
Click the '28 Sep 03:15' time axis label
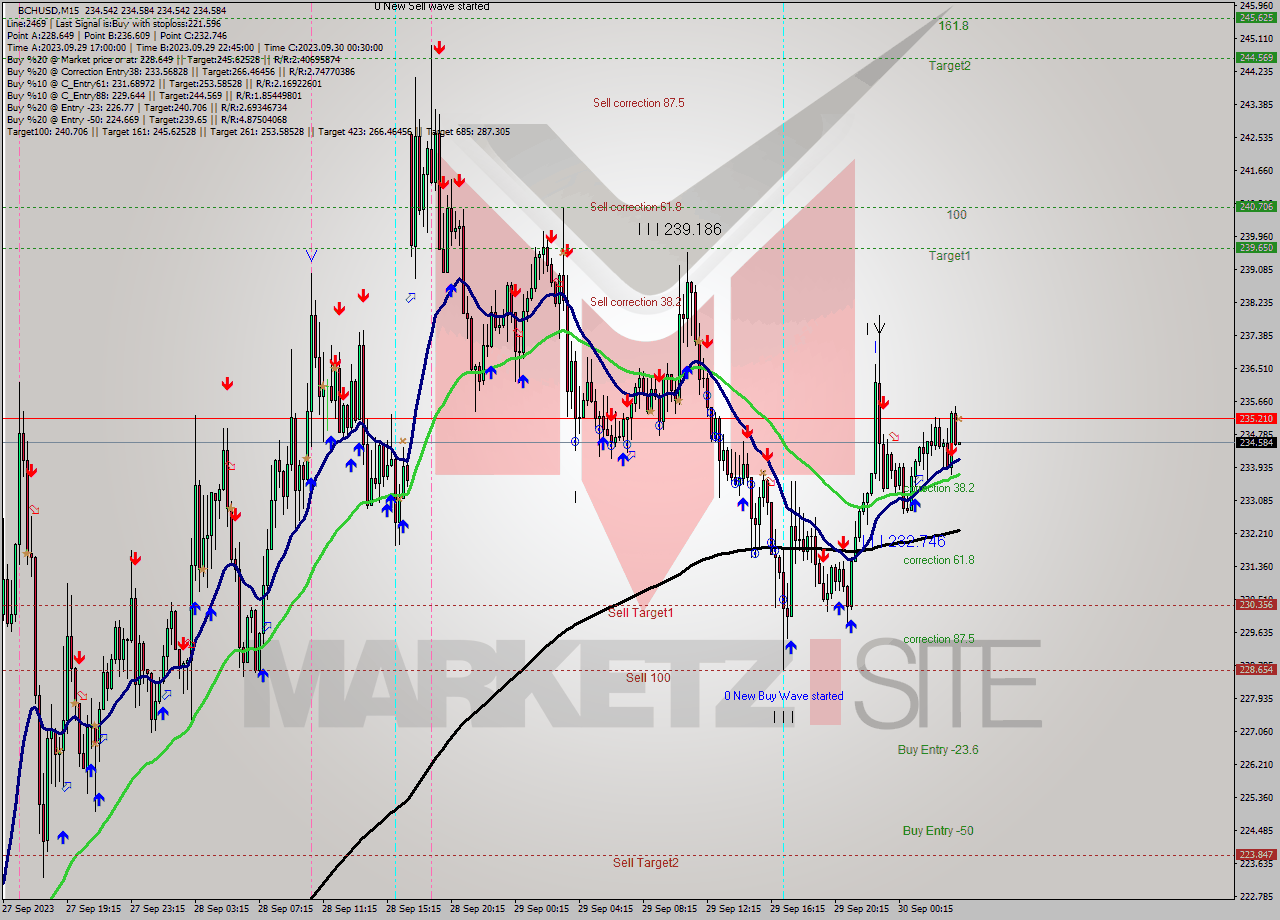(221, 909)
